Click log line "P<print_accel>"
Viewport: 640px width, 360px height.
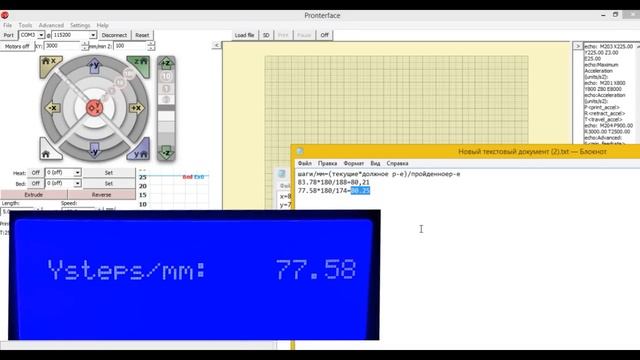602,107
